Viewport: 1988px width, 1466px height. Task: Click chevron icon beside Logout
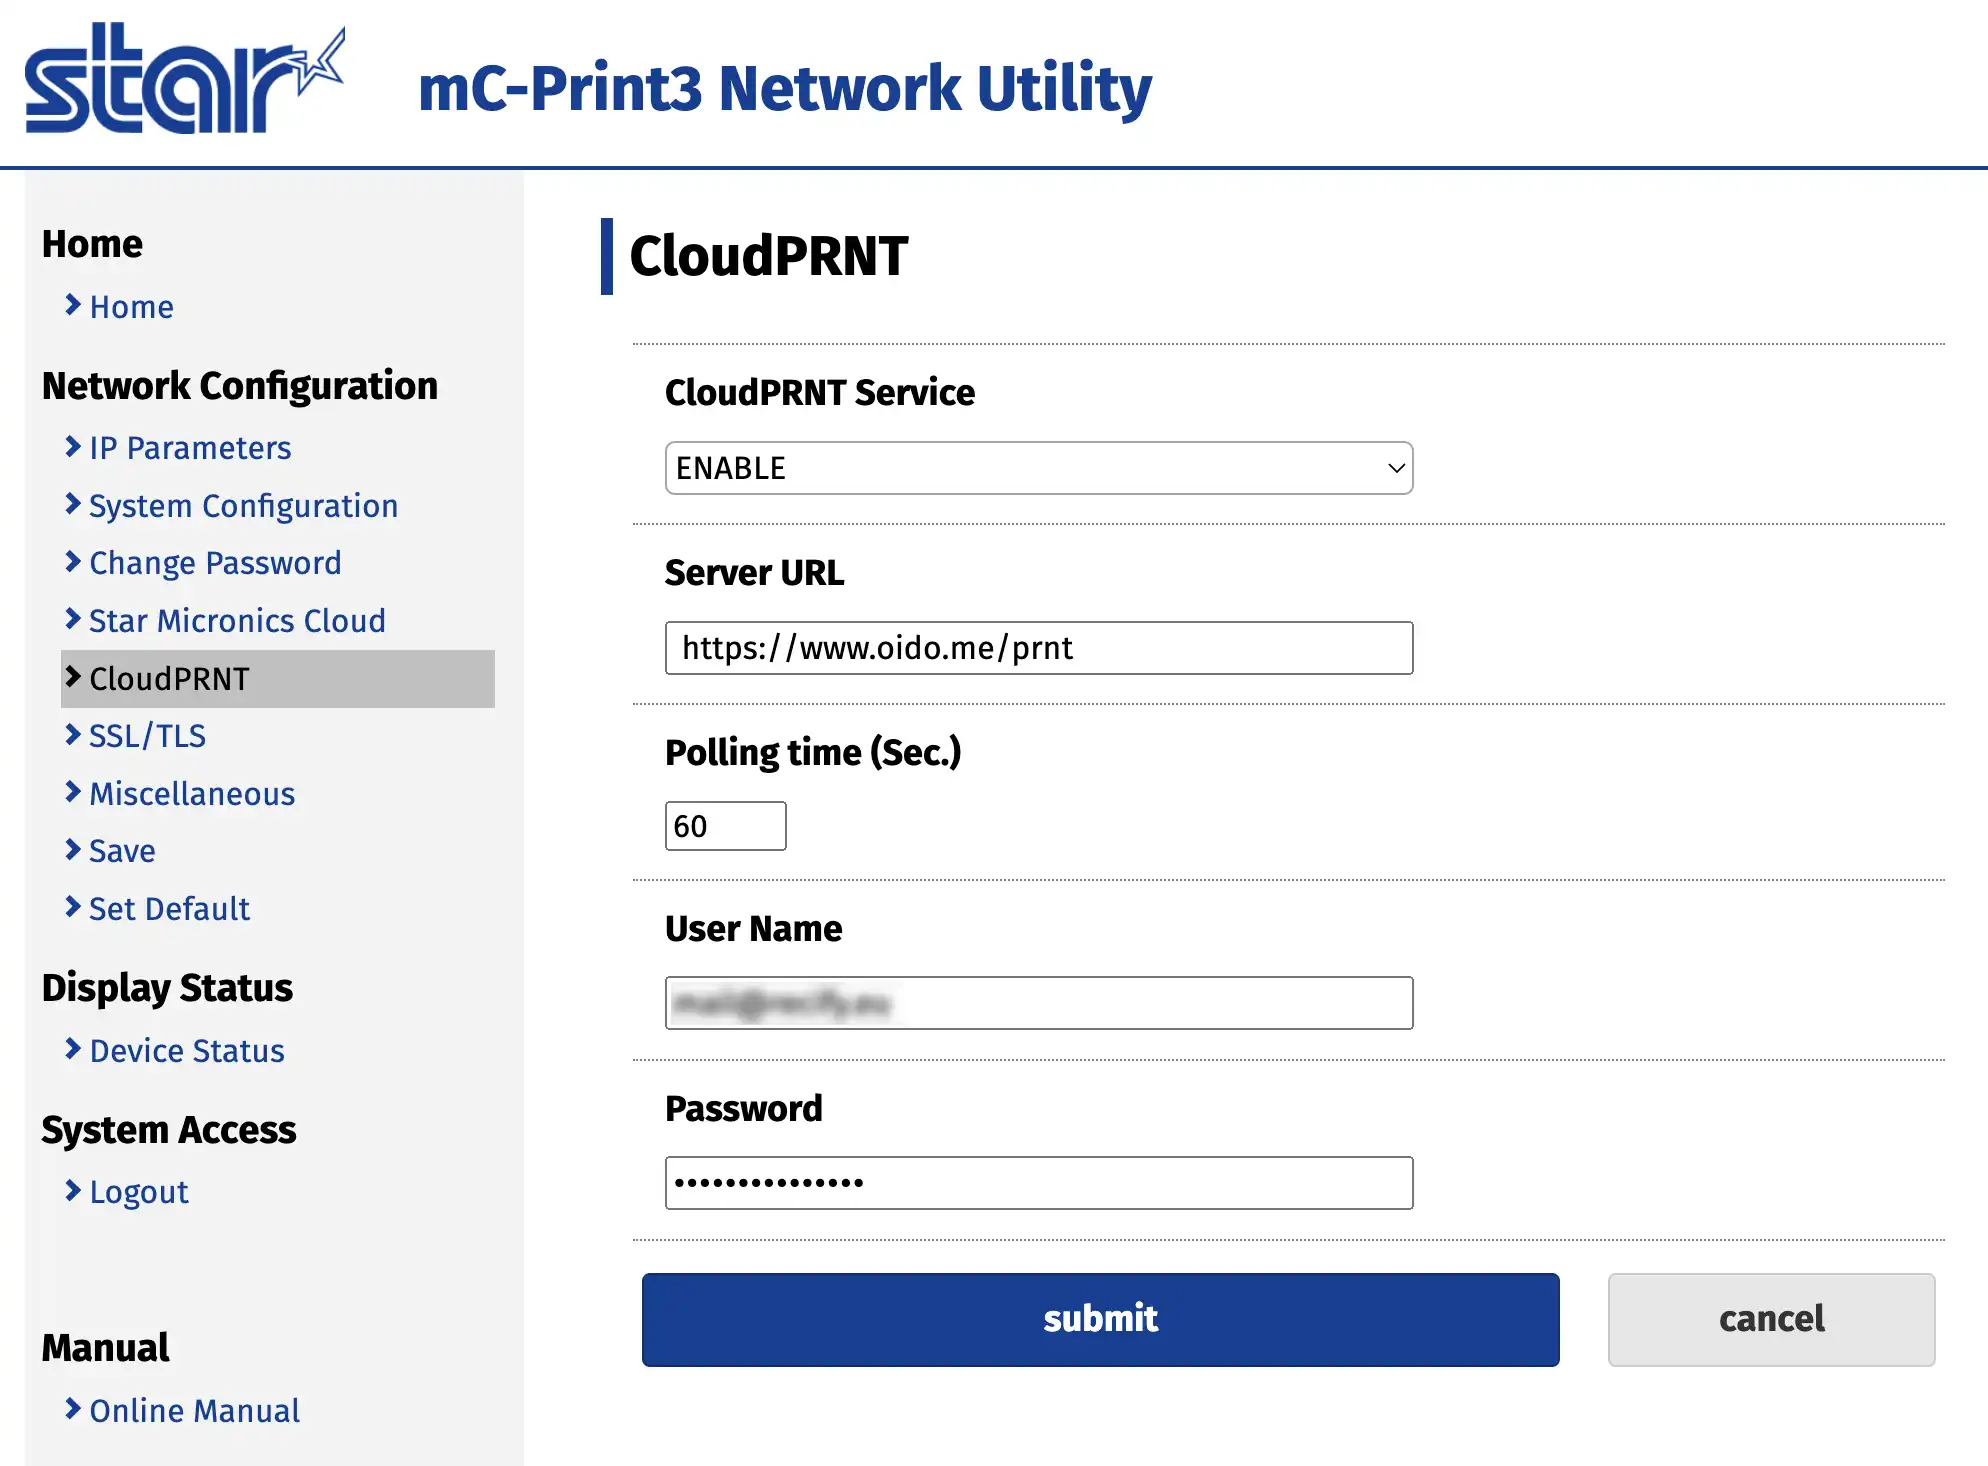pos(73,1191)
